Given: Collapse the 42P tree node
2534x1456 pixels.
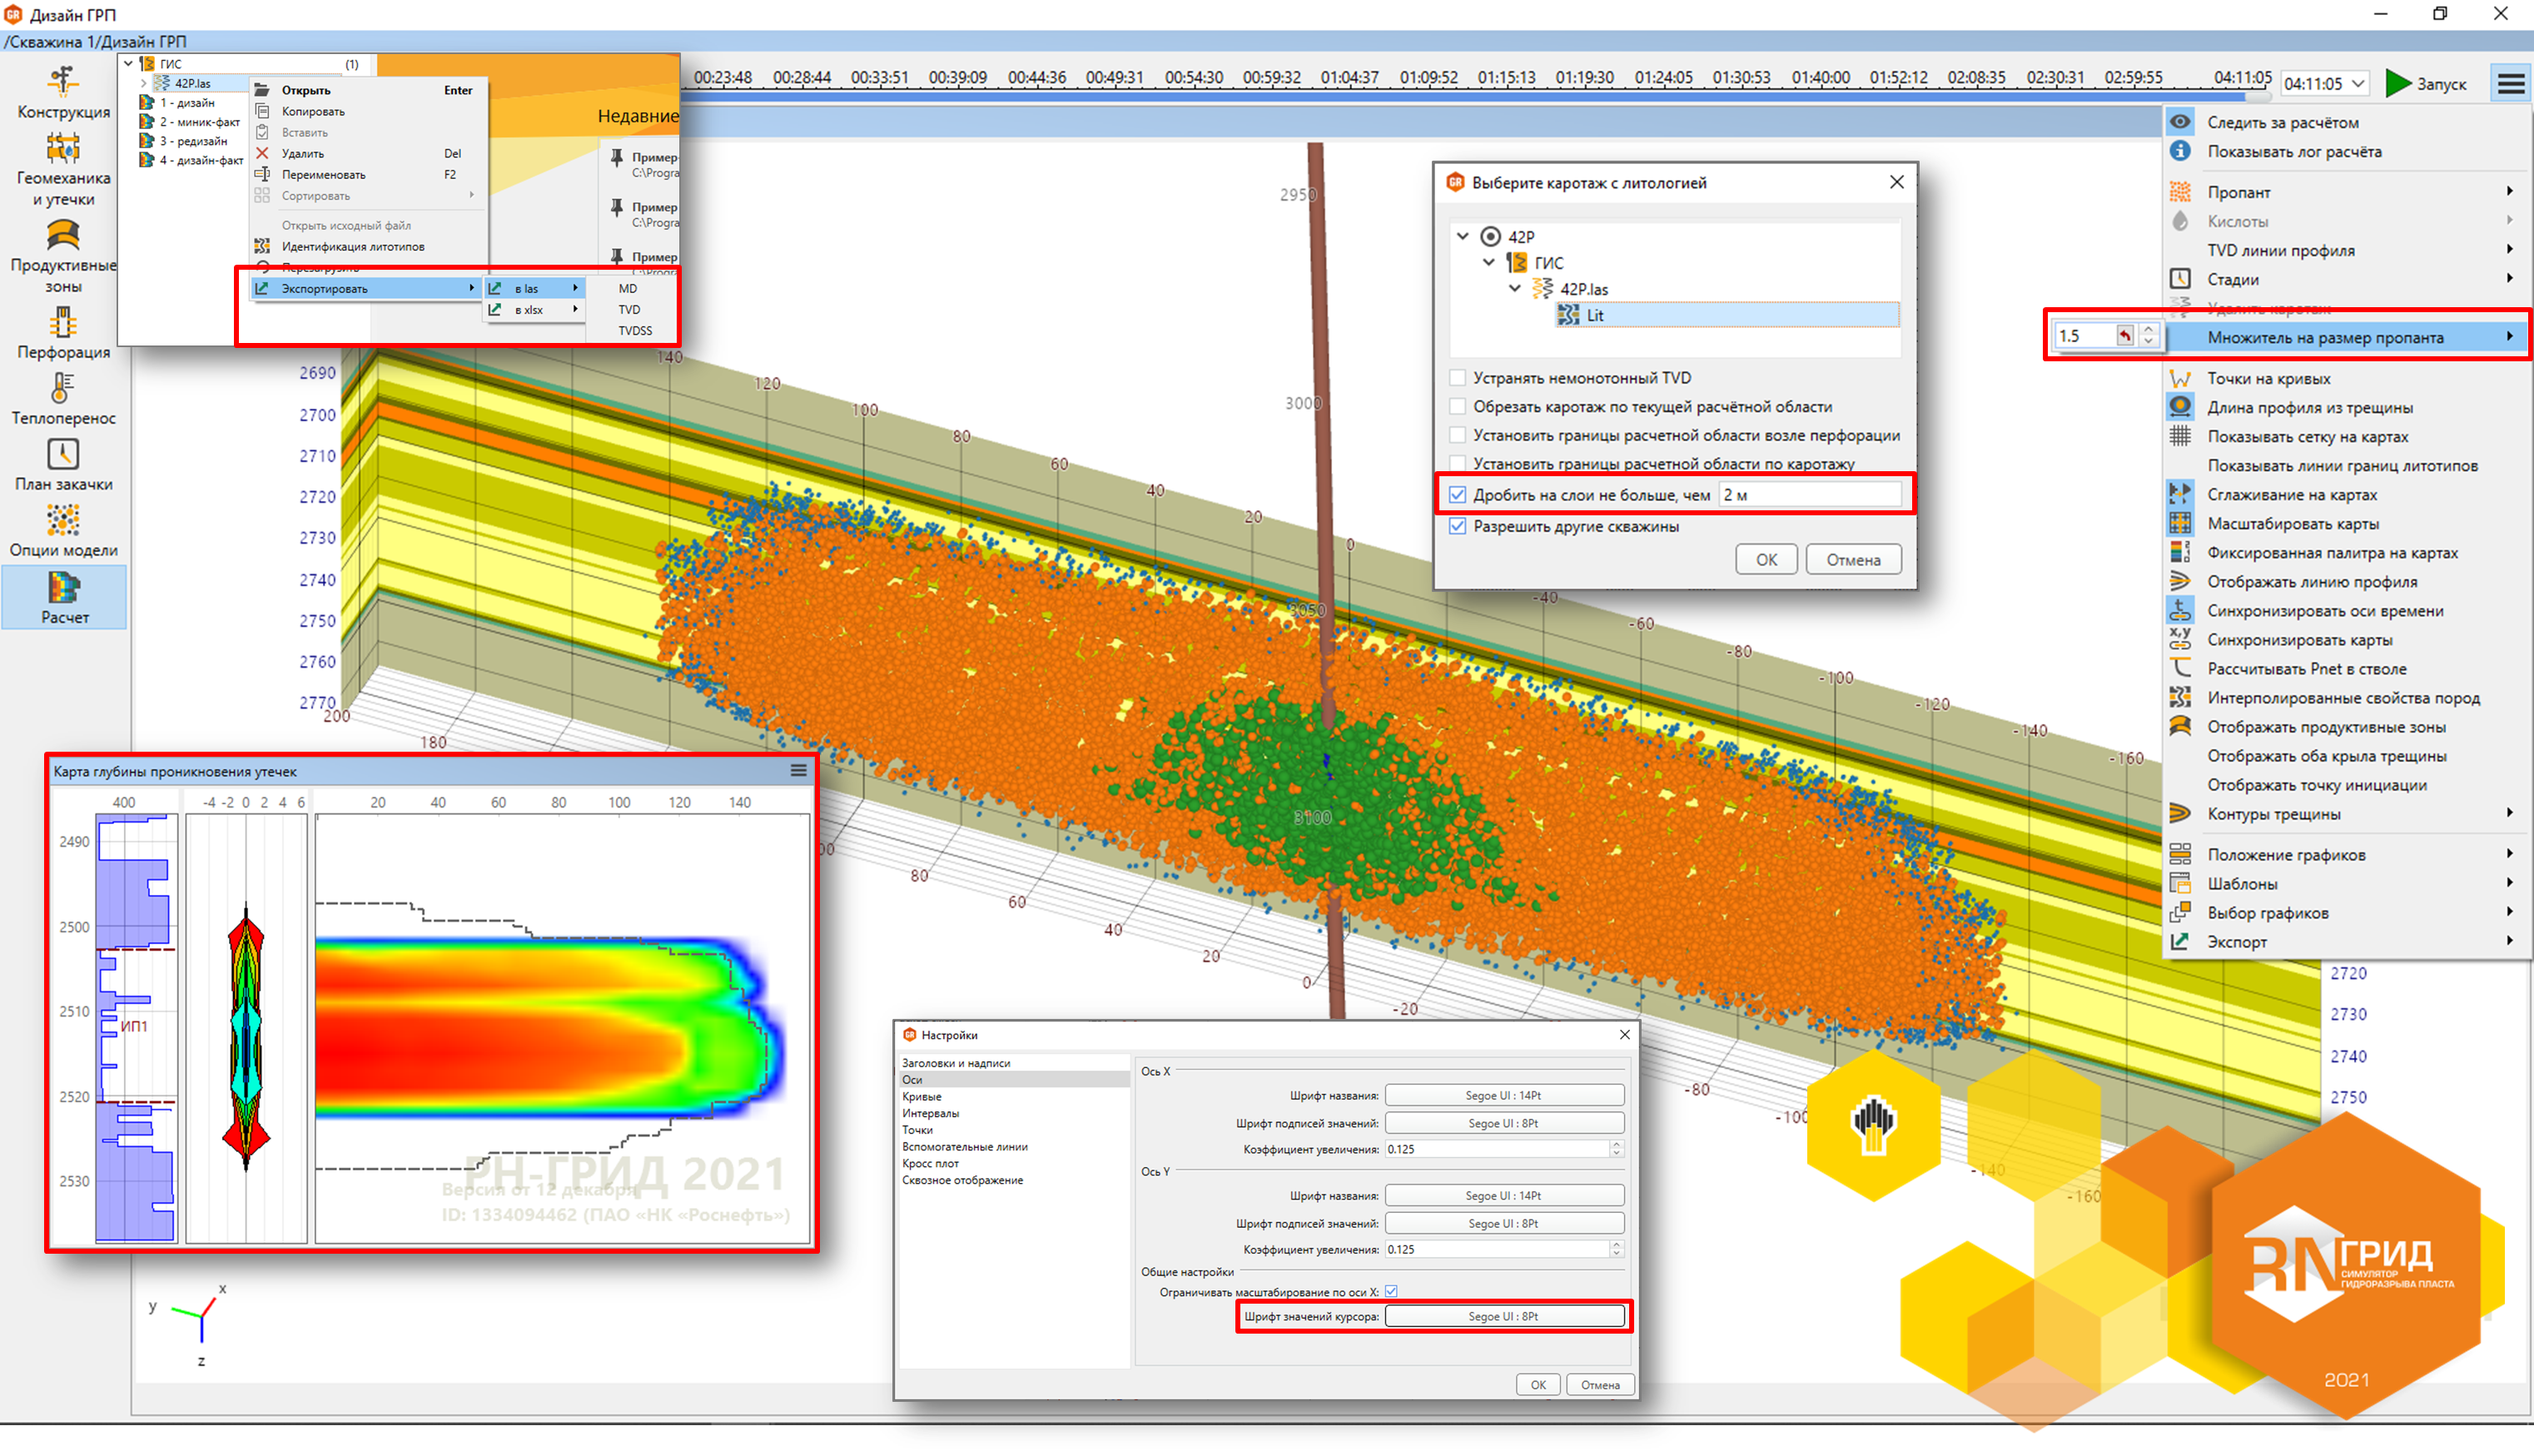Looking at the screenshot, I should click(1463, 237).
